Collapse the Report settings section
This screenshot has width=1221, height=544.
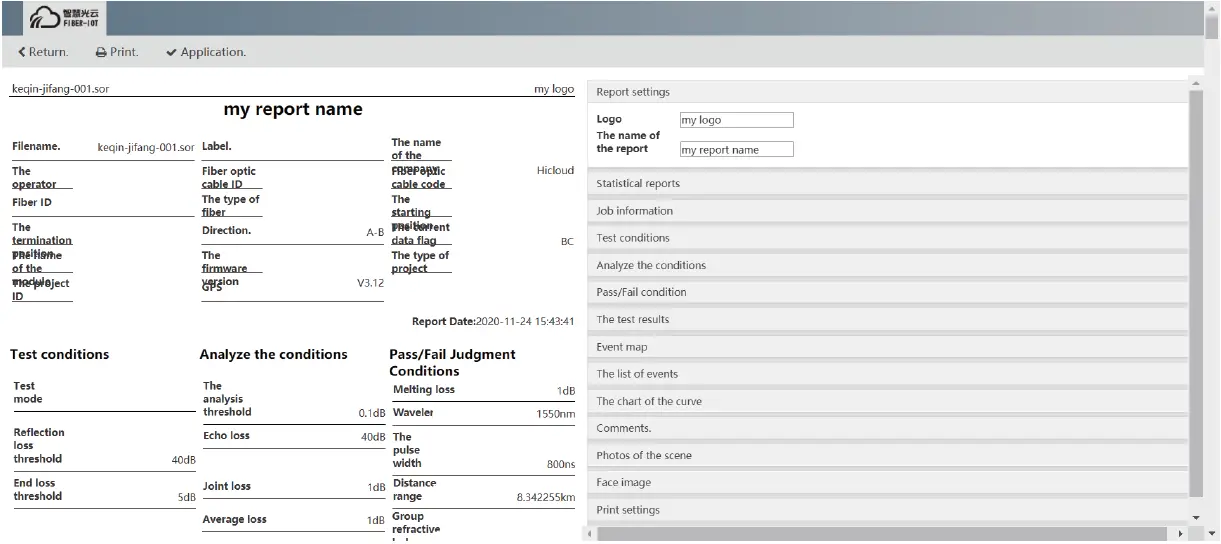633,92
